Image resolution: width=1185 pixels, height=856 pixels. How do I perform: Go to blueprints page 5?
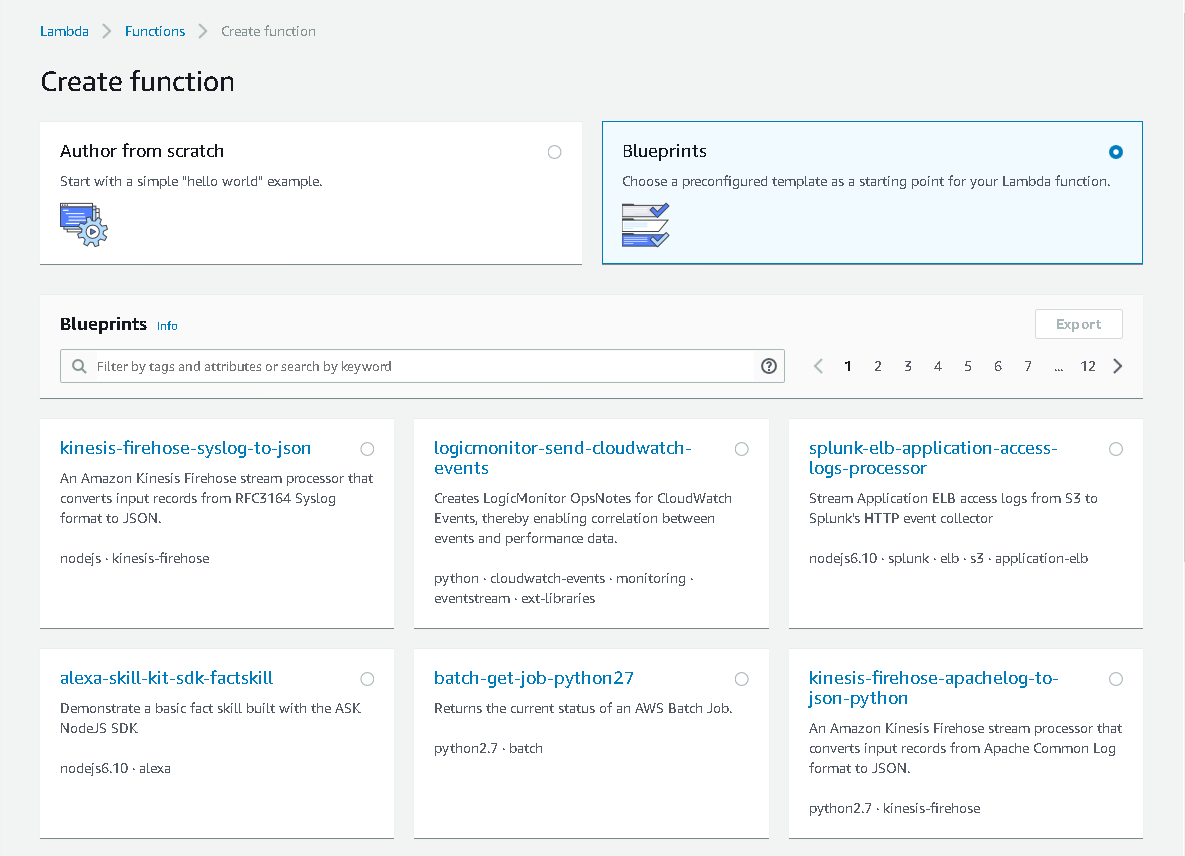(x=967, y=366)
